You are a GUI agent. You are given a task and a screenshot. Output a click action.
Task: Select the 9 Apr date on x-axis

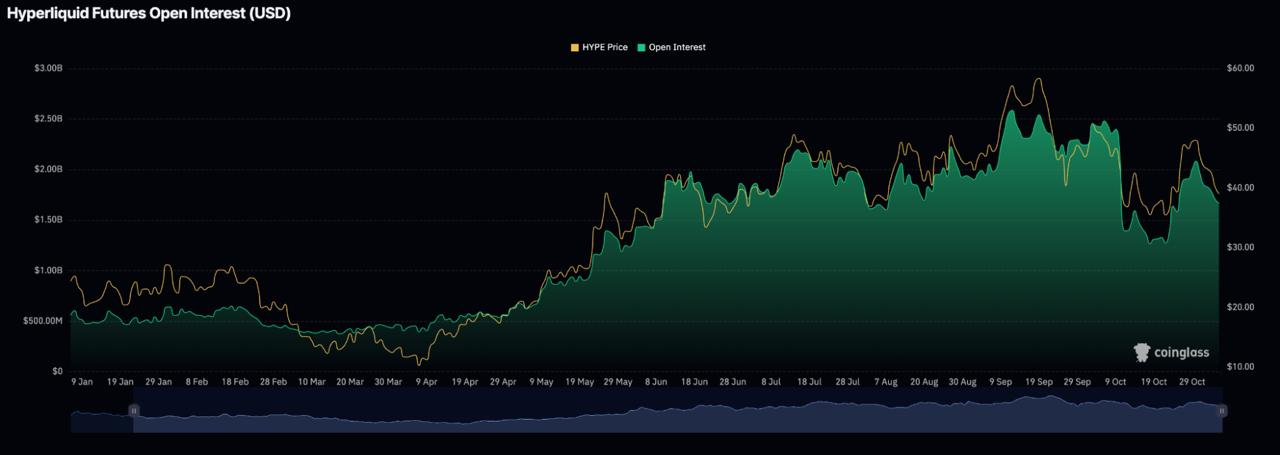coord(426,382)
